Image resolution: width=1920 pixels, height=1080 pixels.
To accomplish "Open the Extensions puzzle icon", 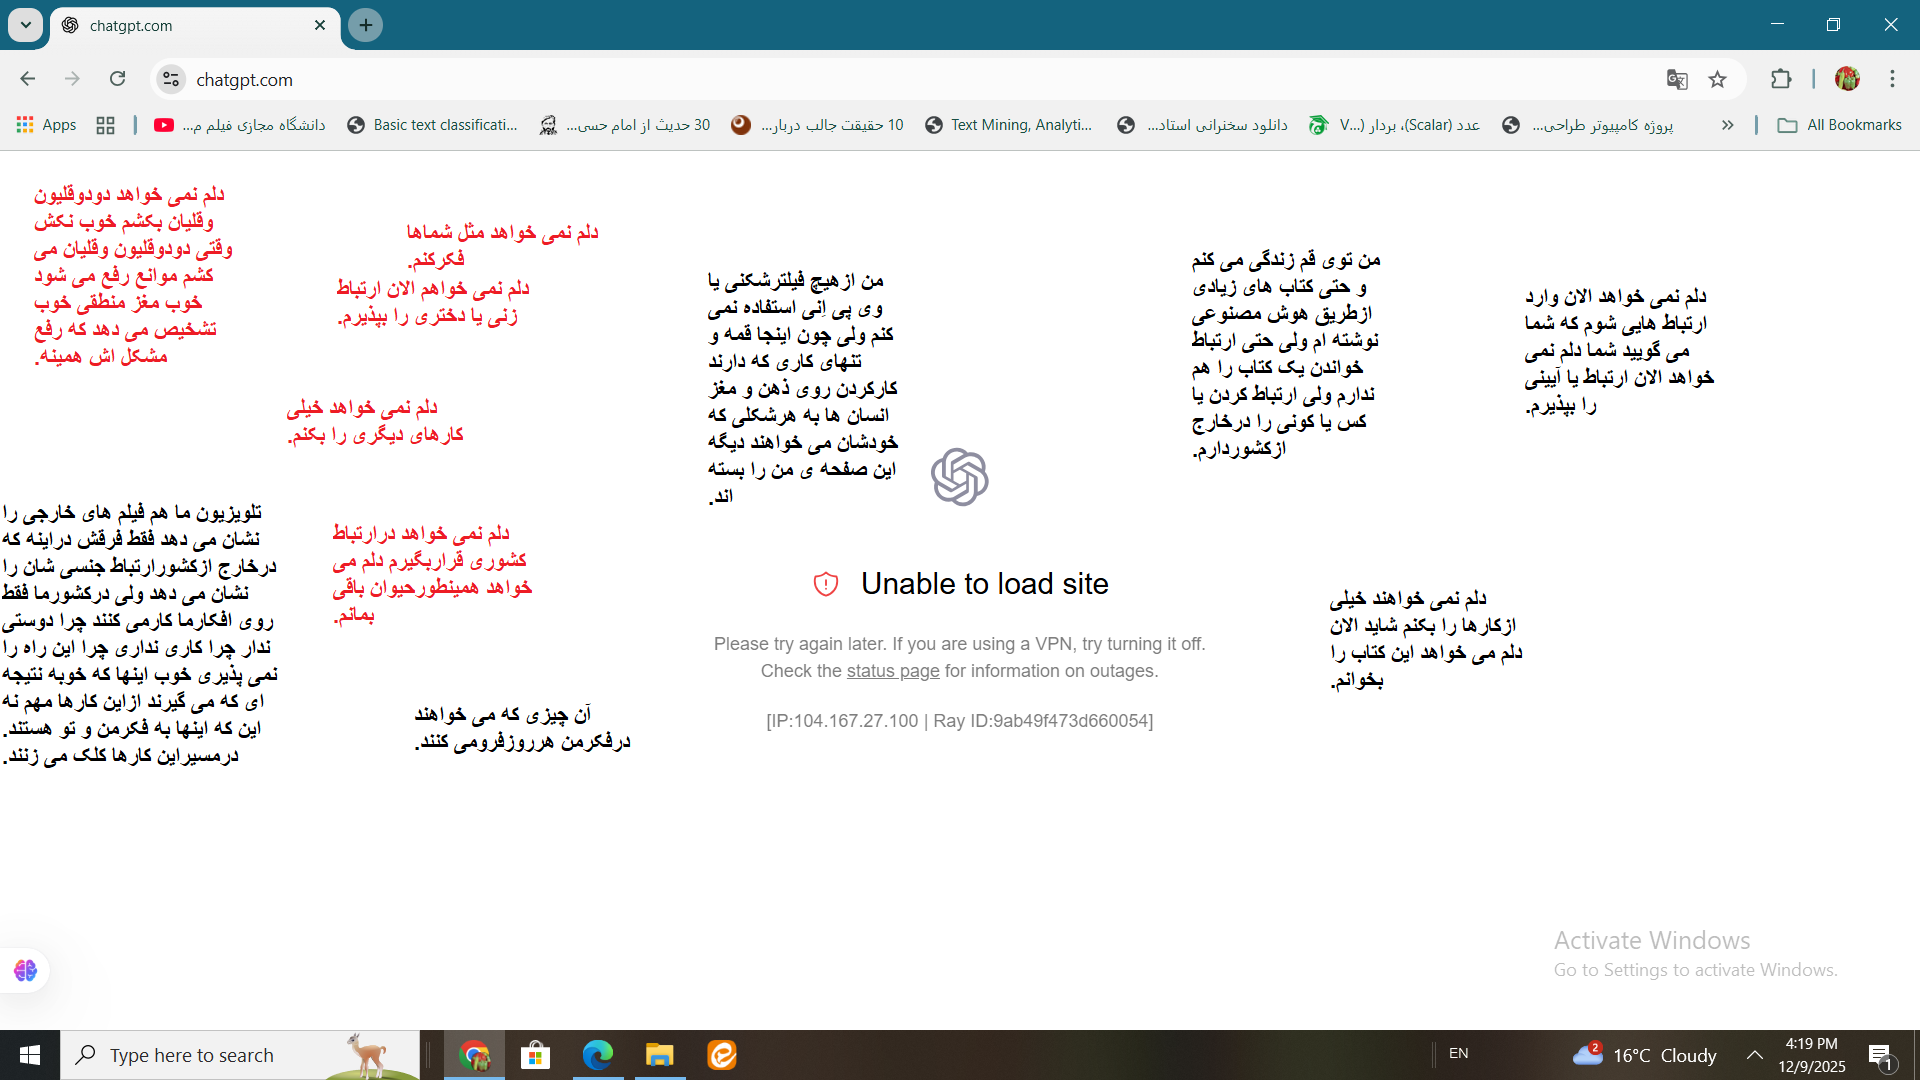I will pos(1781,79).
